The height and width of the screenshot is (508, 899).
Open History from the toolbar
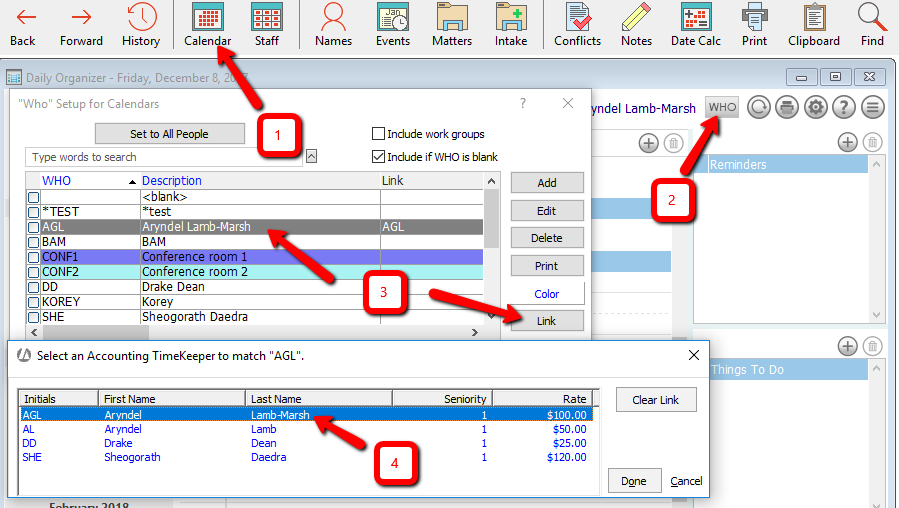141,24
